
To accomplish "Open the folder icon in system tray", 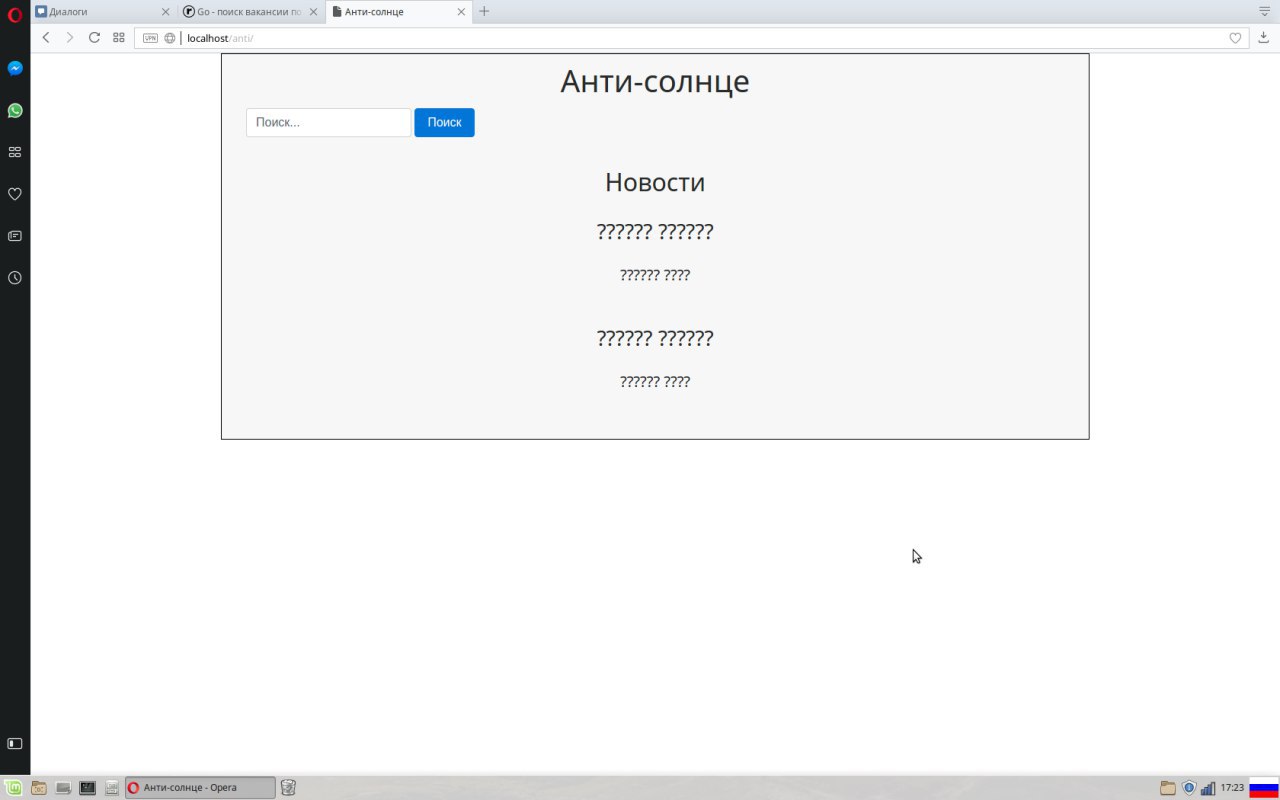I will click(1167, 788).
